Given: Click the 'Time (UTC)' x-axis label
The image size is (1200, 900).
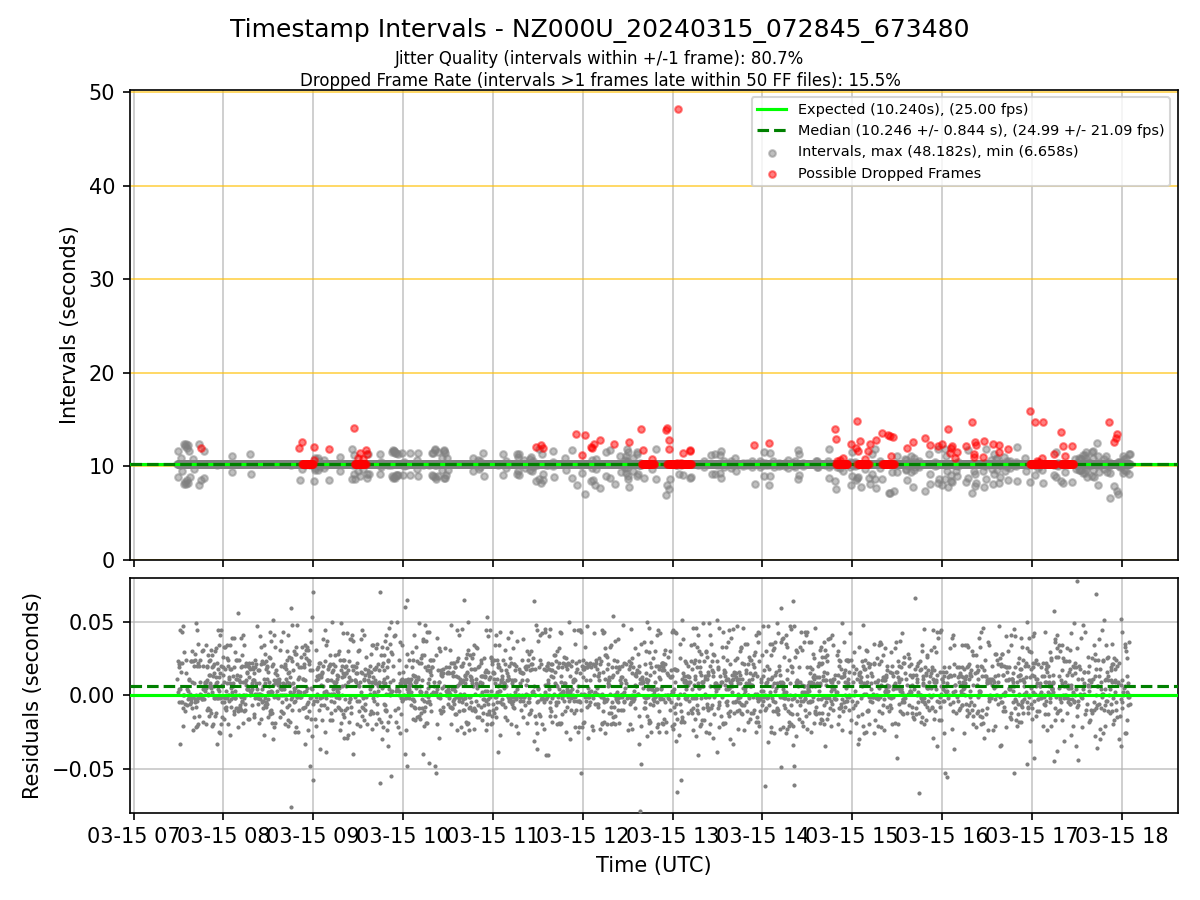Looking at the screenshot, I should (x=653, y=865).
